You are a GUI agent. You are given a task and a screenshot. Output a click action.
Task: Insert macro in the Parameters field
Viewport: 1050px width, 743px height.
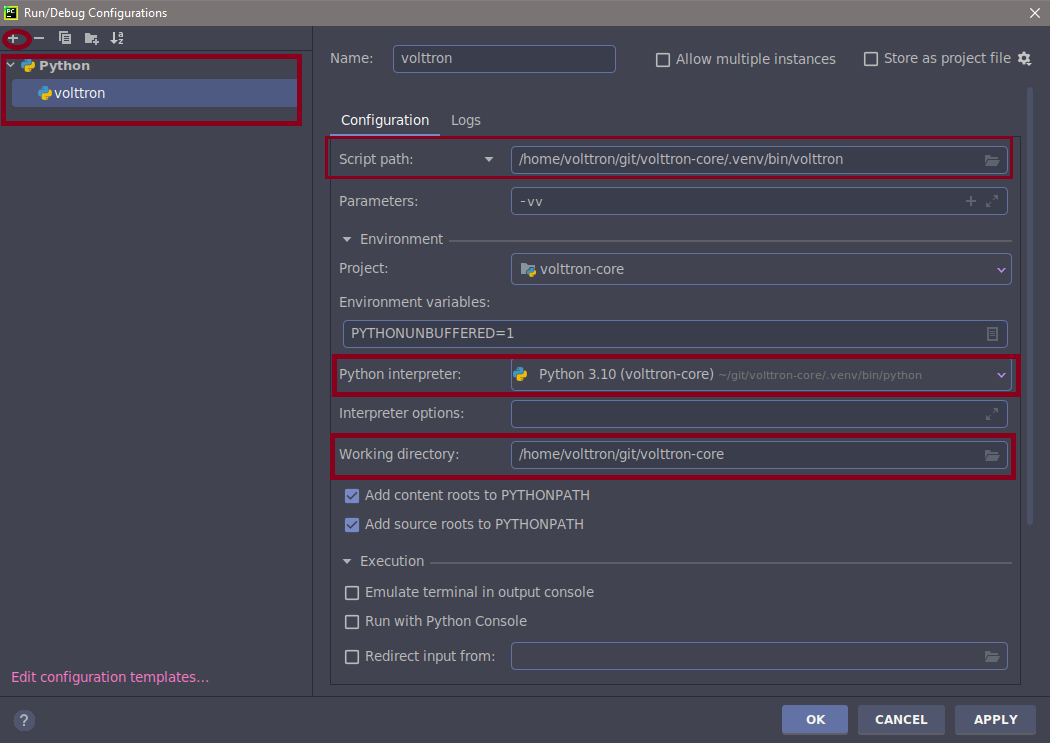pos(970,201)
